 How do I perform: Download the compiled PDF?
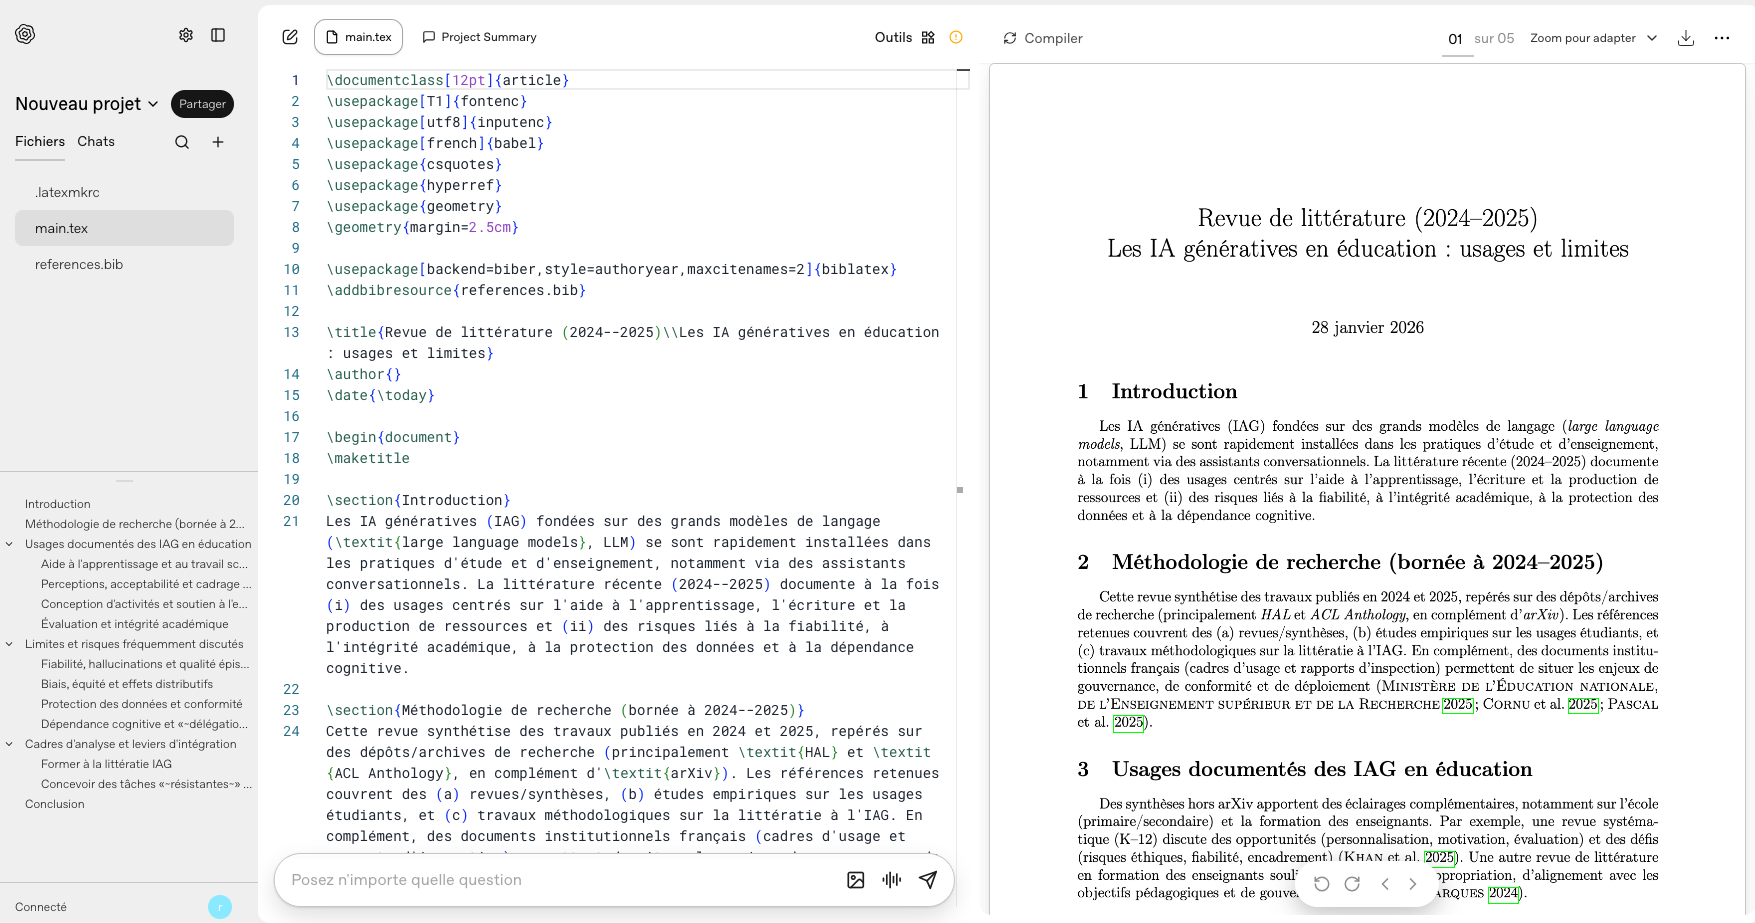coord(1686,38)
